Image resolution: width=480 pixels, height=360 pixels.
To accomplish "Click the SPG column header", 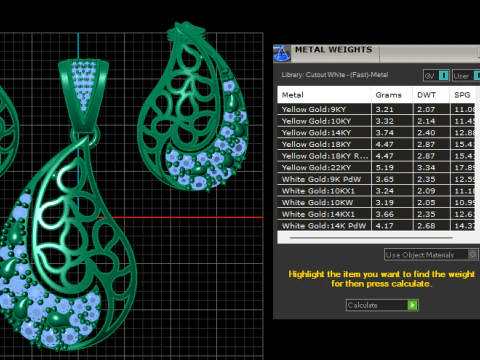I will [463, 95].
